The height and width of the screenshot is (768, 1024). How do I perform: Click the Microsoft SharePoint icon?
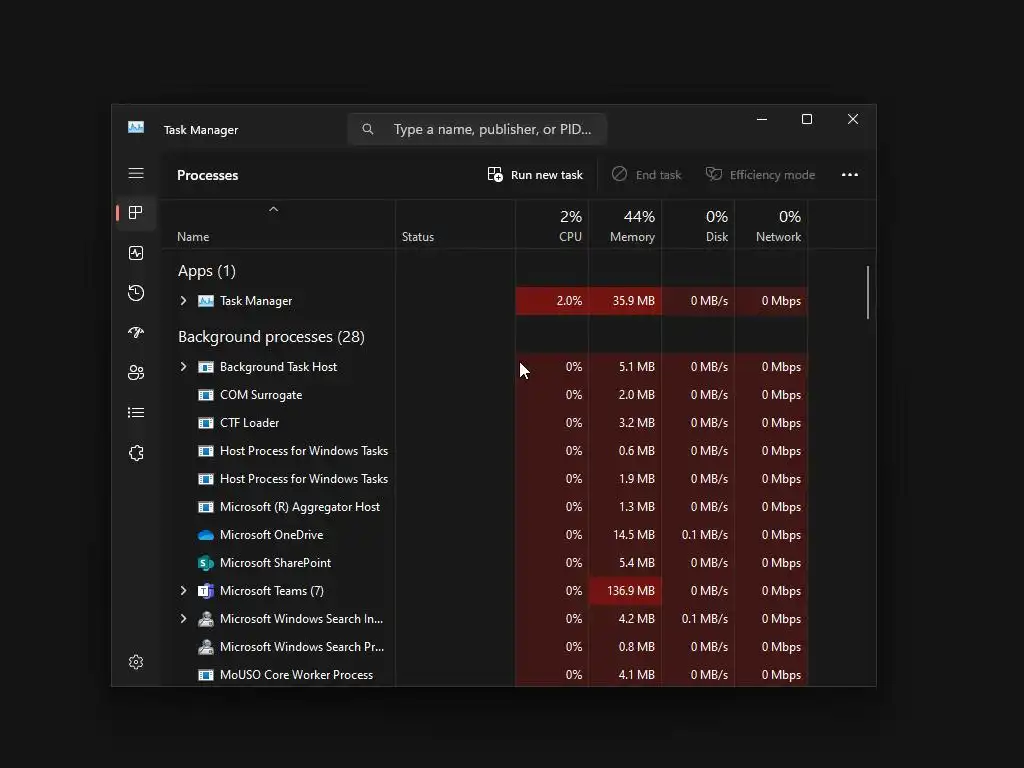pos(206,563)
